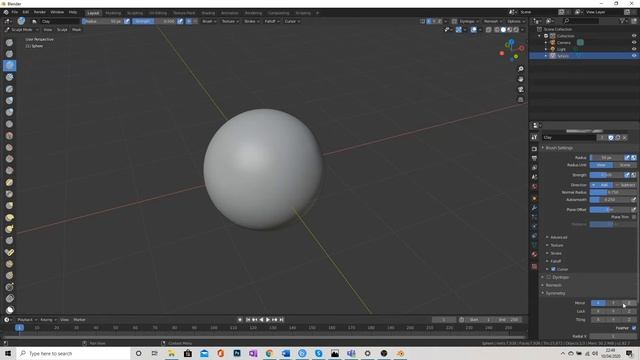Image resolution: width=640 pixels, height=360 pixels.
Task: Open the Modifiers wrench properties tab
Action: coord(534,208)
